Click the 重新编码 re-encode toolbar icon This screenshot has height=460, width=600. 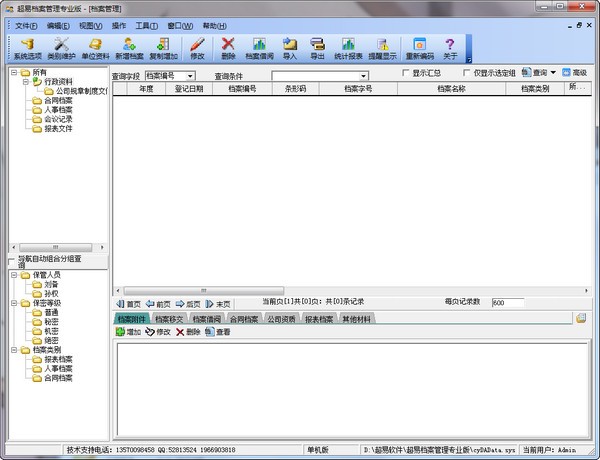(420, 48)
